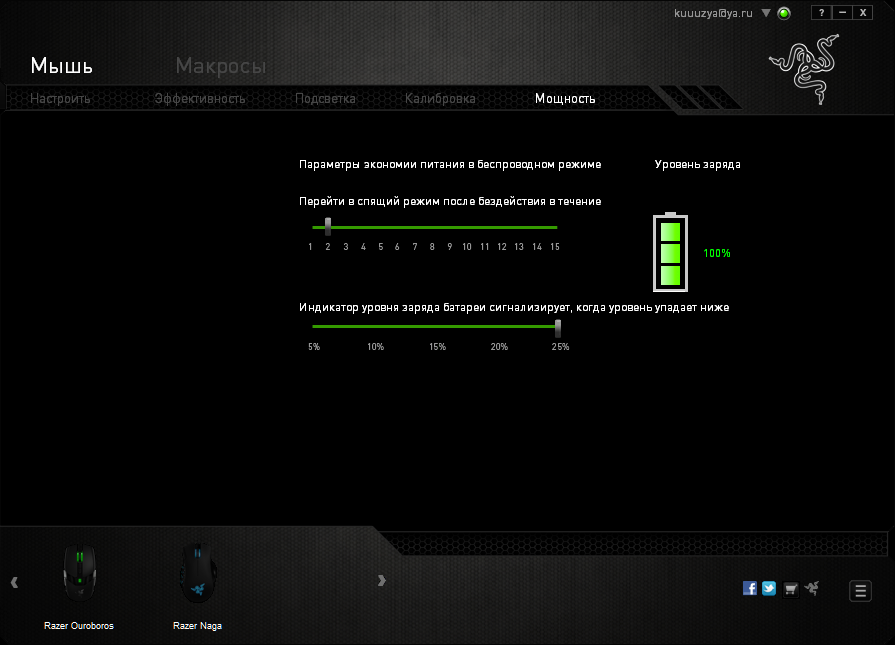
Task: Click the green online status indicator
Action: point(784,13)
